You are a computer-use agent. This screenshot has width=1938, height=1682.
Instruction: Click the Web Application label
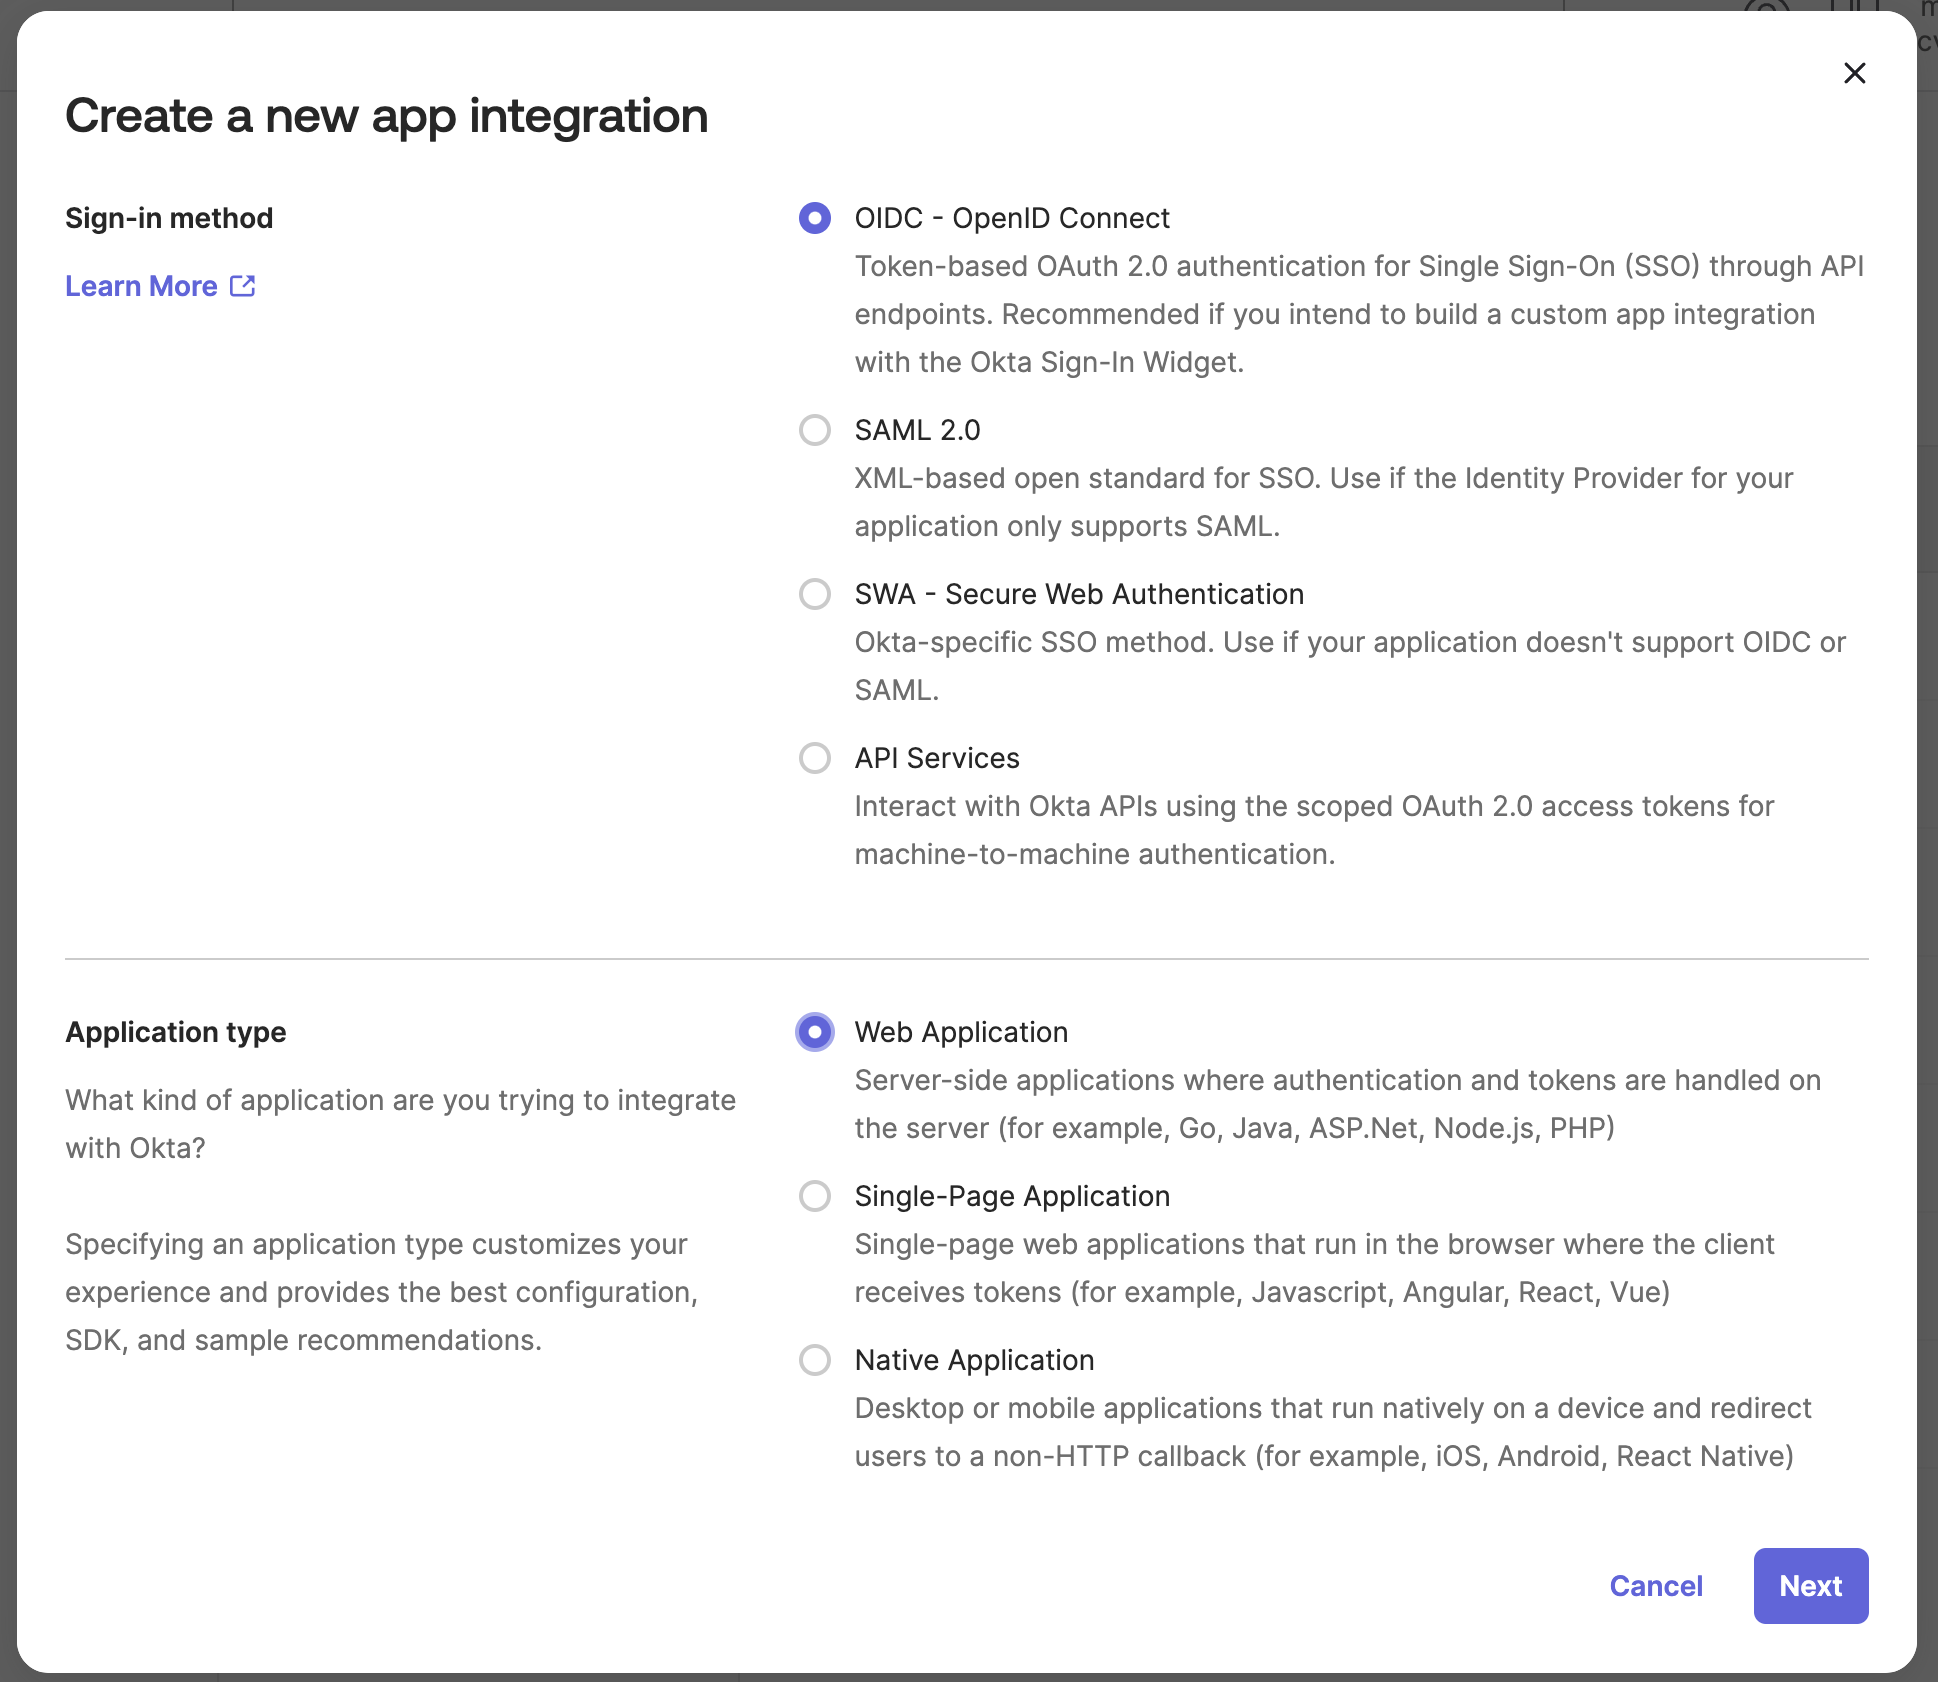coord(960,1032)
